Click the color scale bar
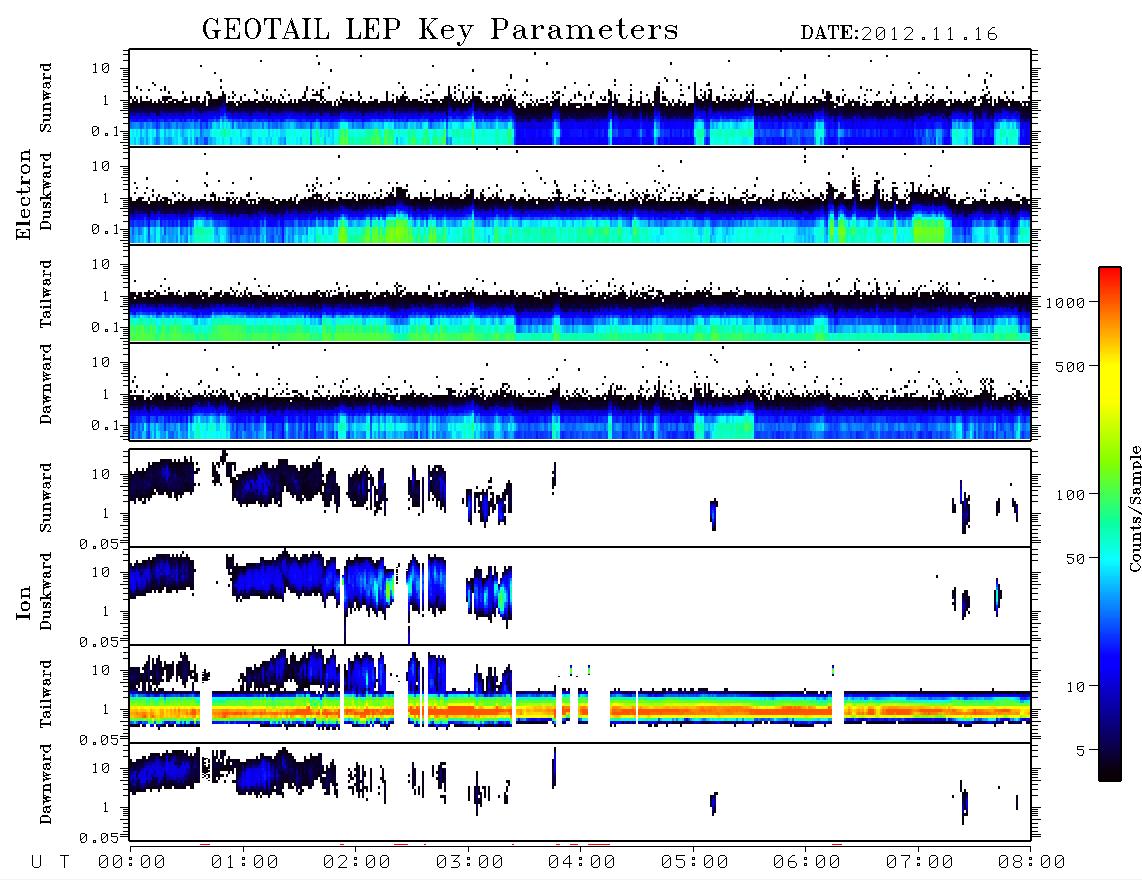 pyautogui.click(x=1109, y=524)
